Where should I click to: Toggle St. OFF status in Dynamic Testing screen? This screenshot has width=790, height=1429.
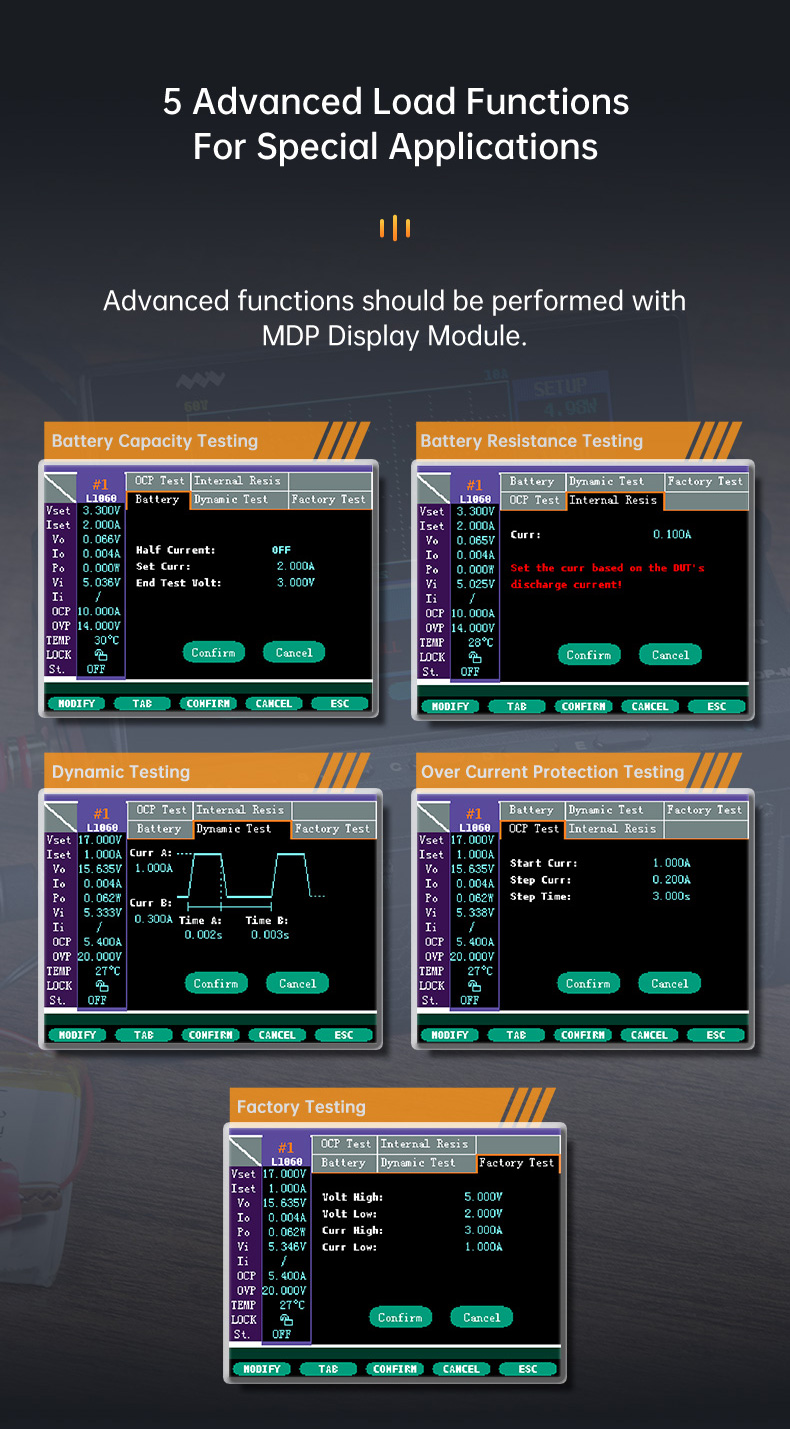coord(97,1000)
